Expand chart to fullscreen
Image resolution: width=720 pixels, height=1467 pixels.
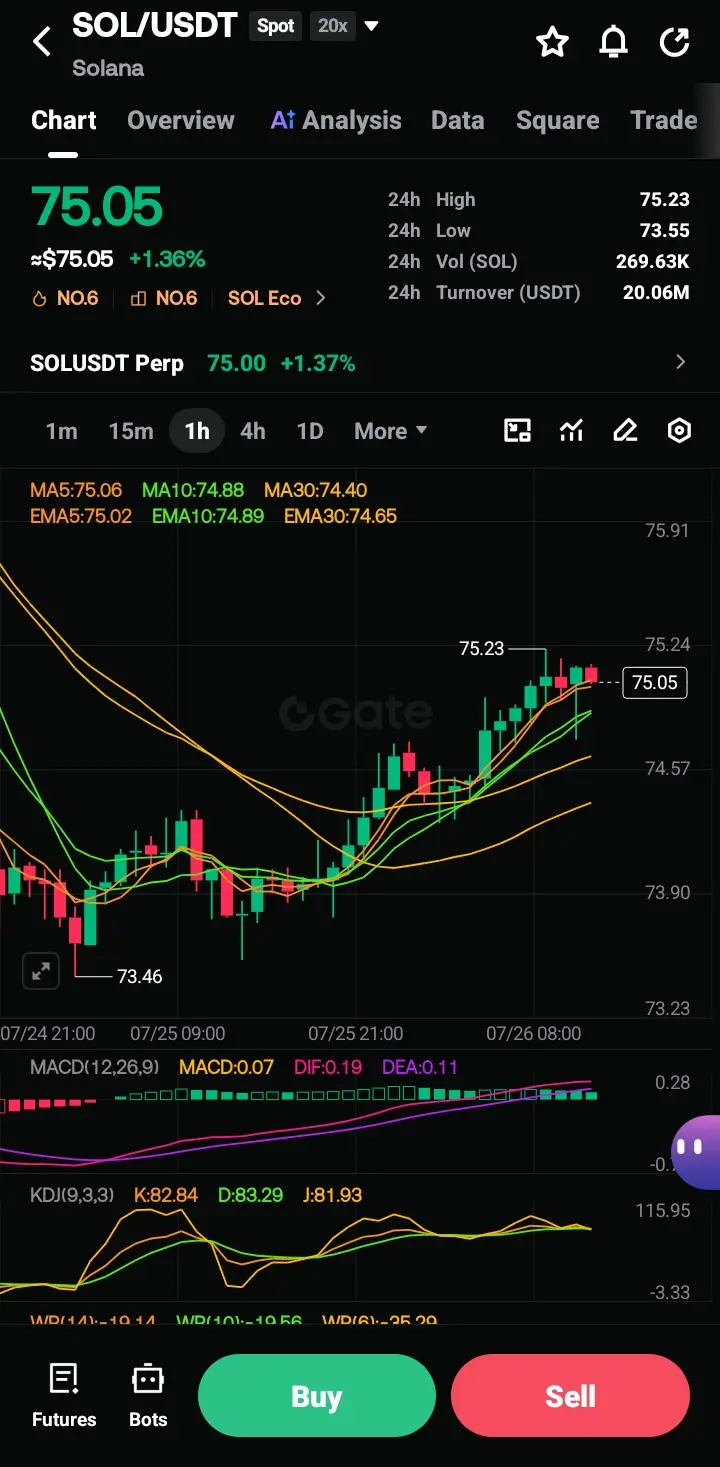41,970
